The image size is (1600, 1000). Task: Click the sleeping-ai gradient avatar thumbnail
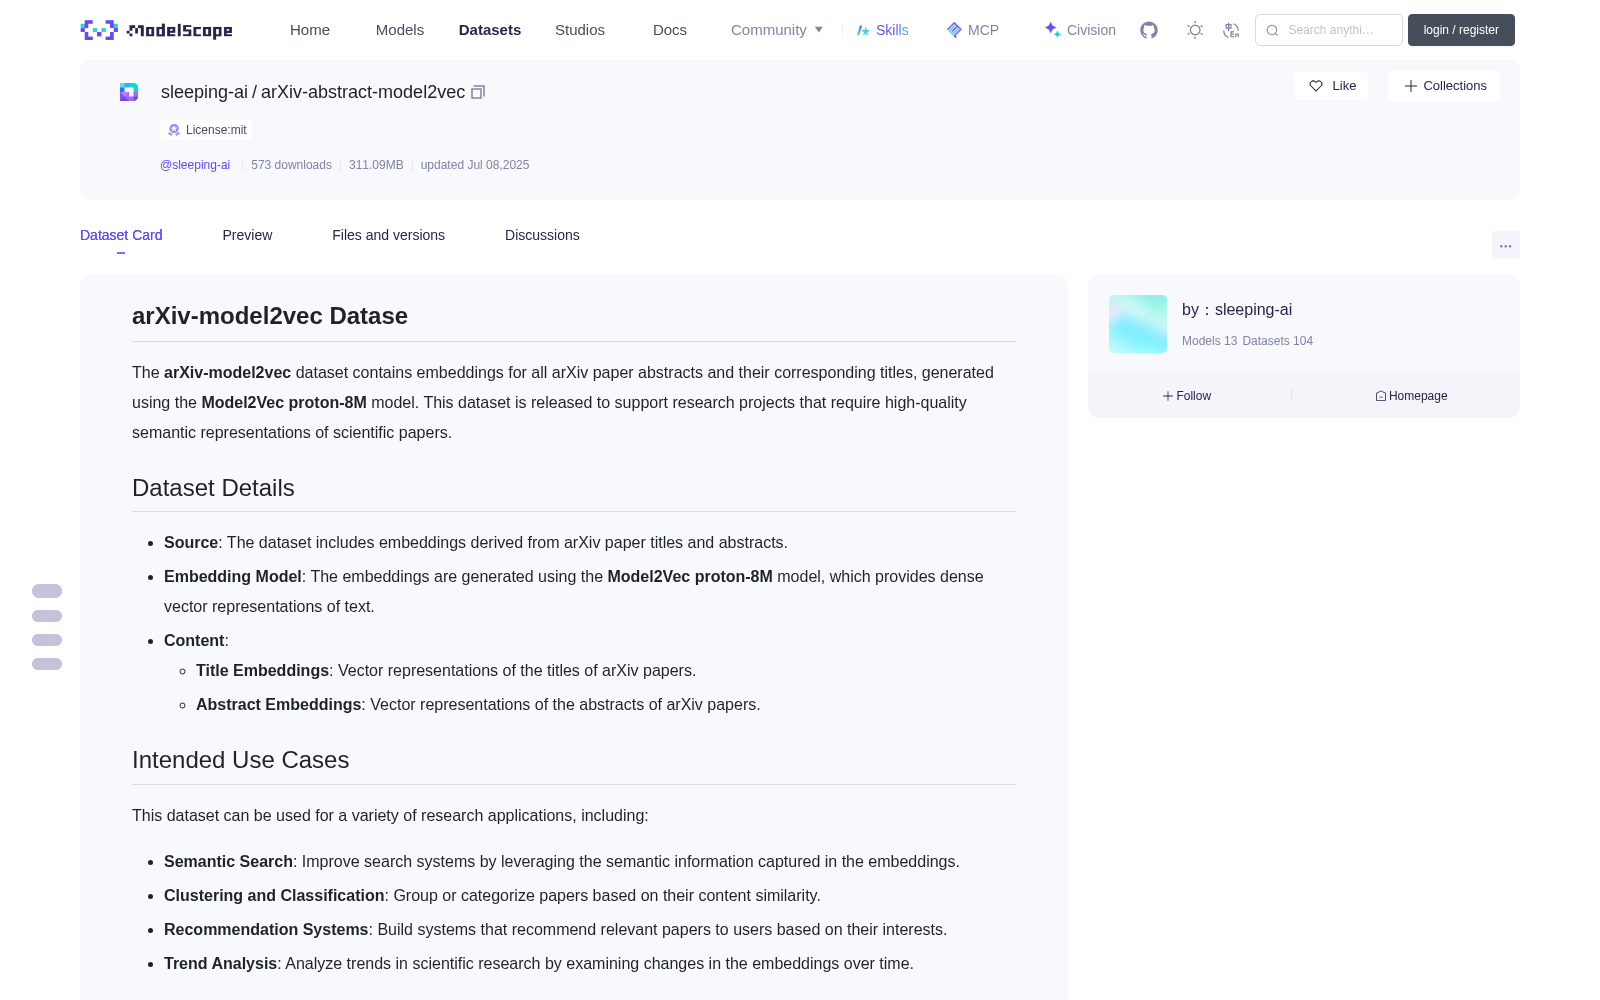tap(1138, 324)
